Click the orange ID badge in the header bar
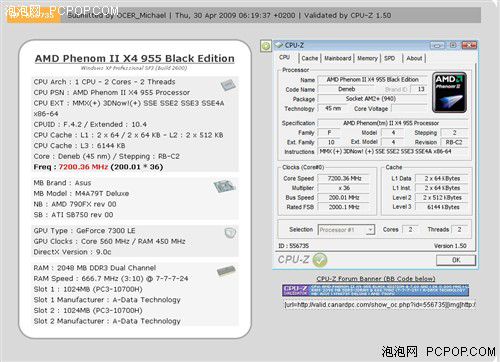 34,15
